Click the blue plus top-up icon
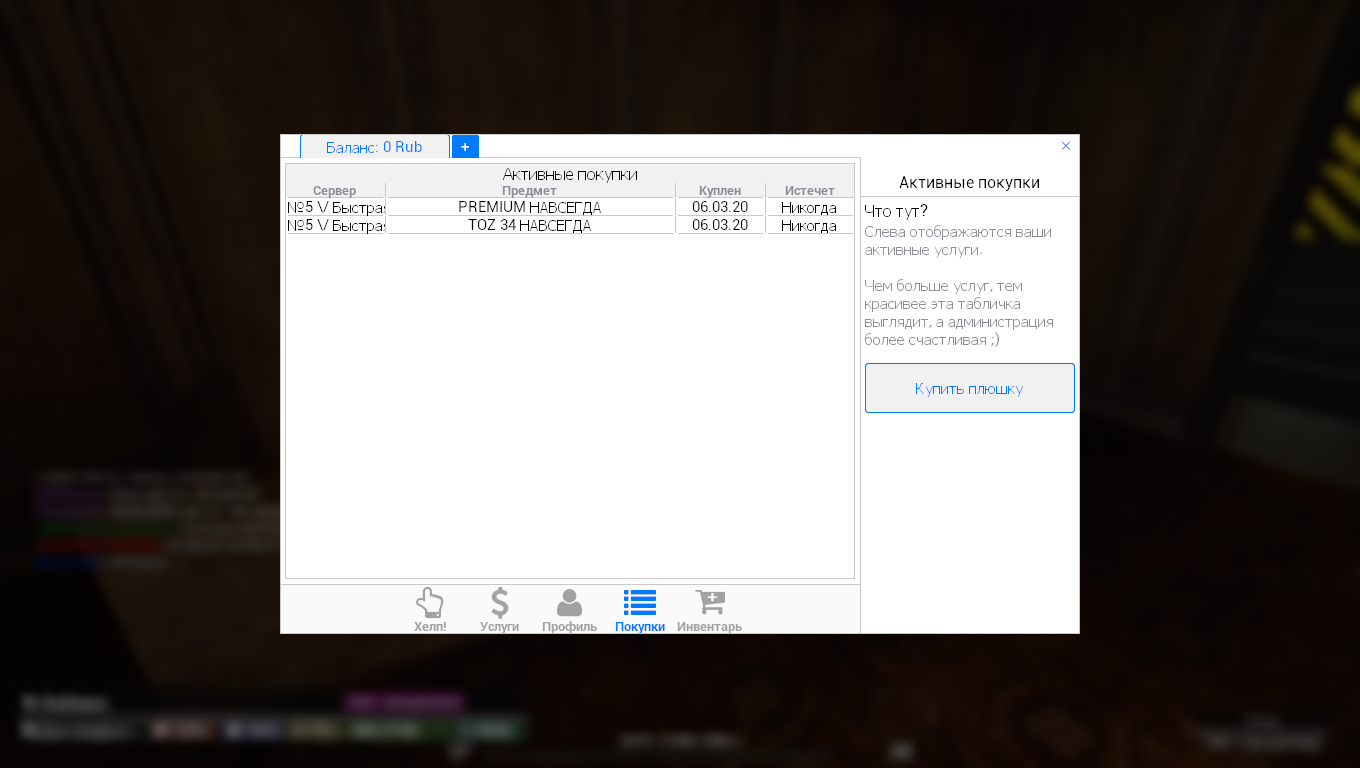1360x768 pixels. 465,147
